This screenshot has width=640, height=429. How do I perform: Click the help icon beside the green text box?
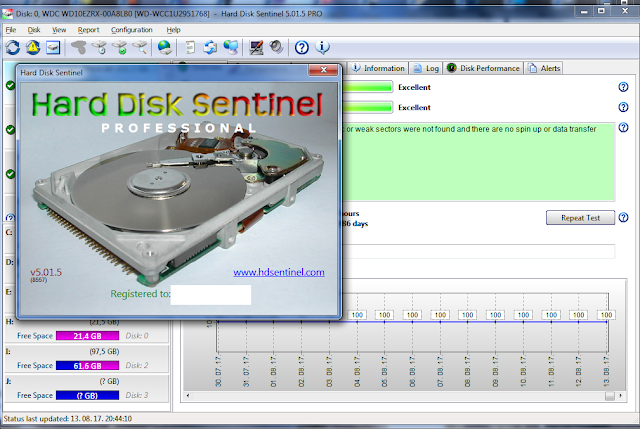pos(623,127)
